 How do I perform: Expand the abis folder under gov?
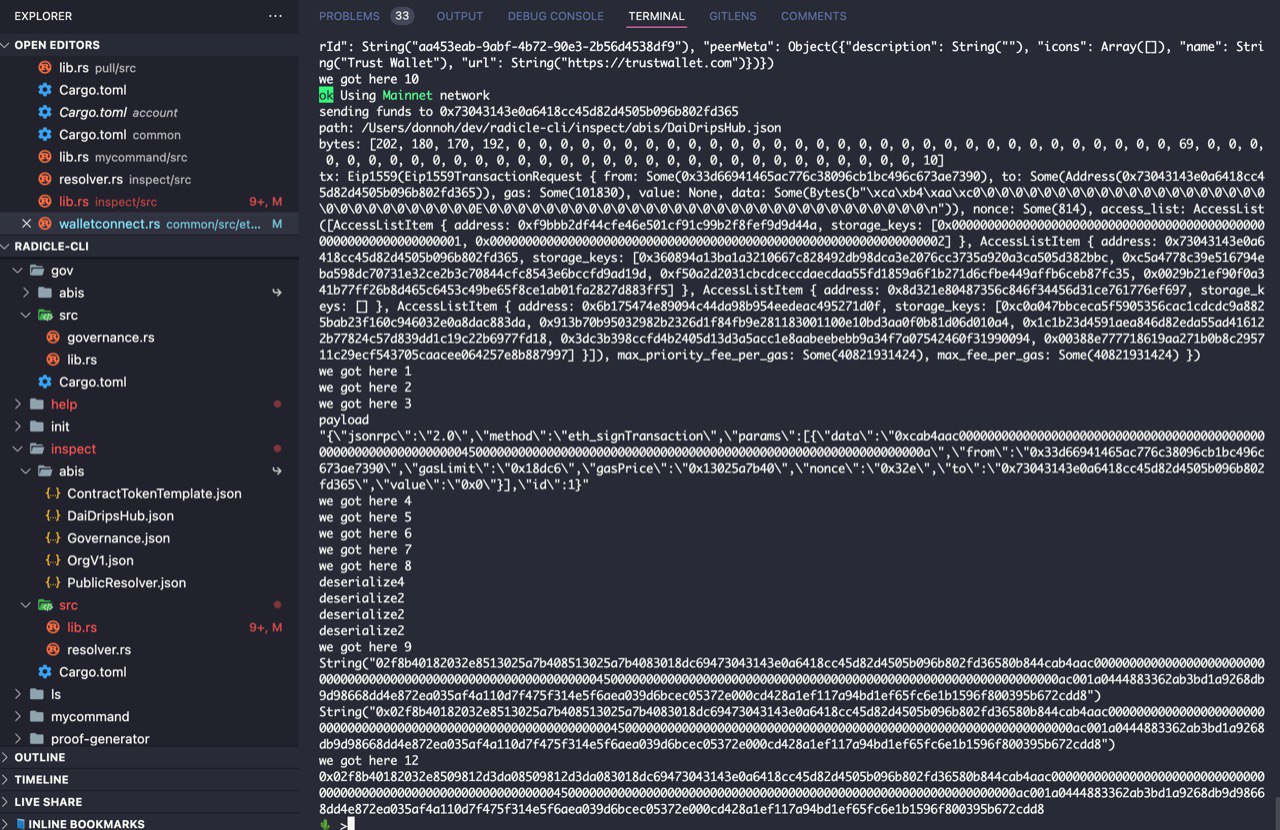click(x=26, y=293)
